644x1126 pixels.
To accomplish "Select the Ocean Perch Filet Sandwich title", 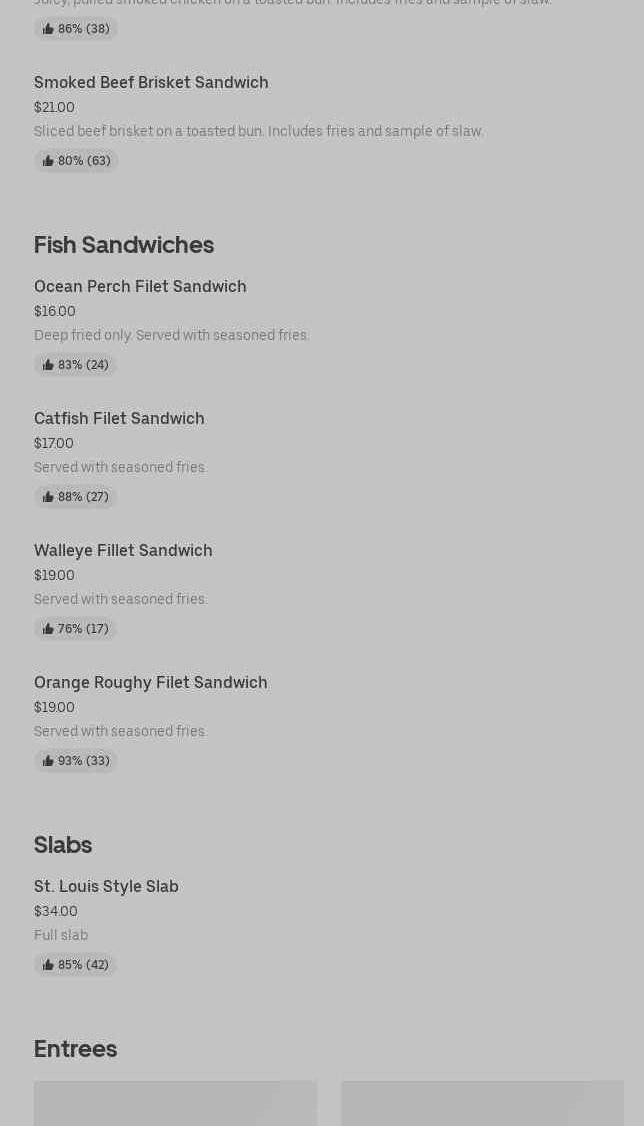I will [140, 286].
